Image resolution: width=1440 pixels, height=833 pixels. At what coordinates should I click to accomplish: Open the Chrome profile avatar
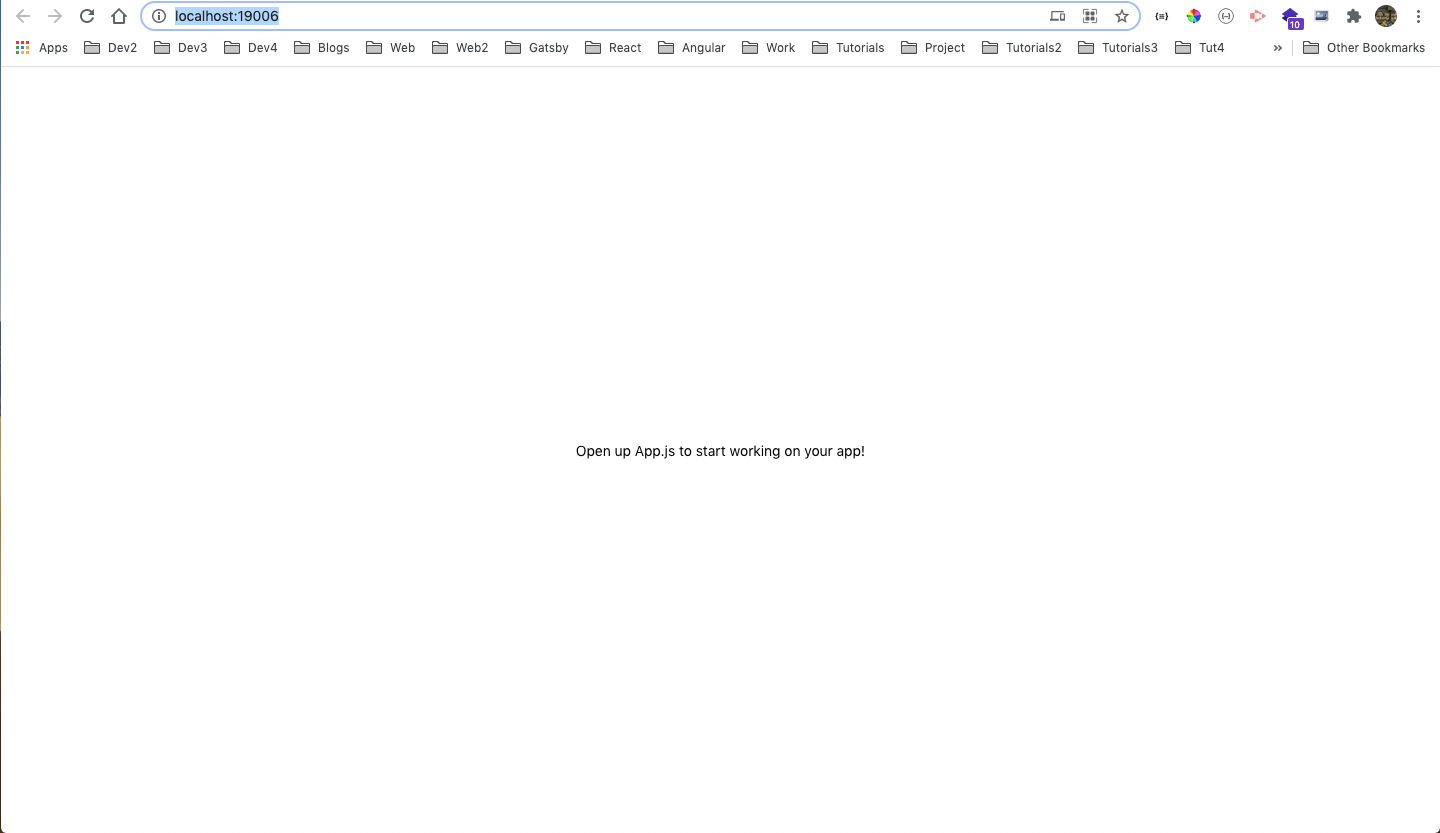click(1386, 16)
